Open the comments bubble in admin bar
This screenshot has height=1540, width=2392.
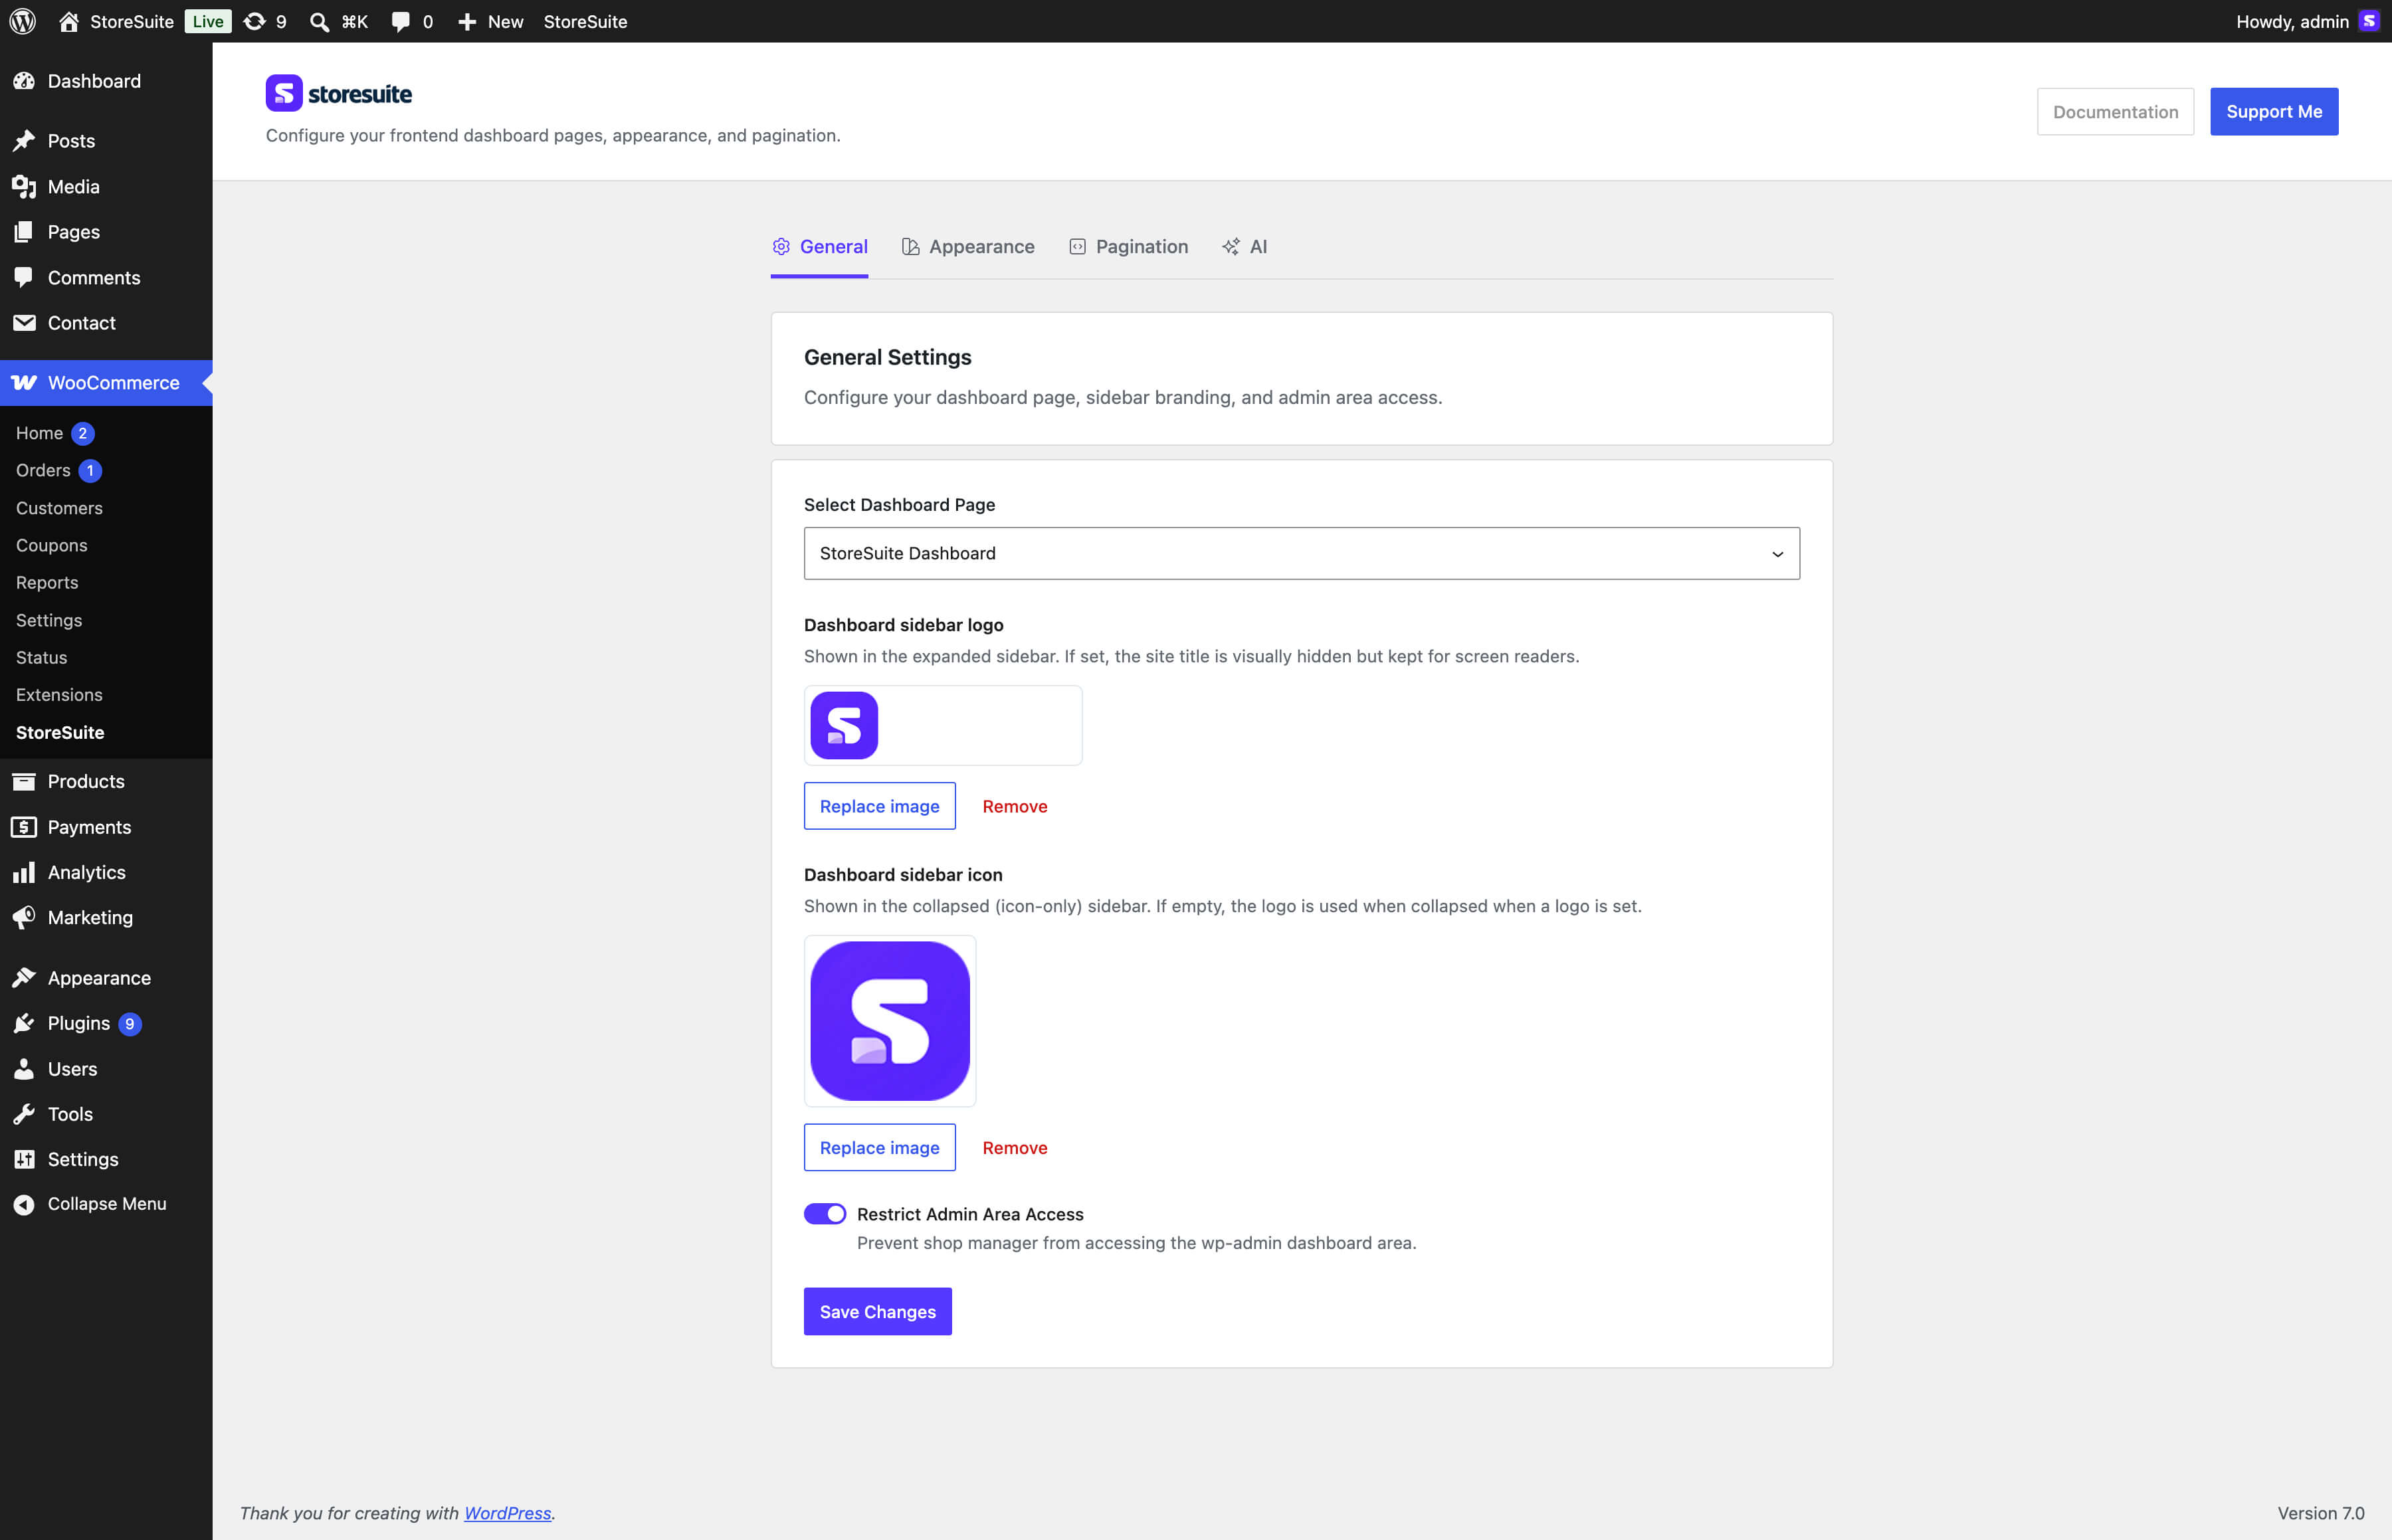tap(400, 22)
